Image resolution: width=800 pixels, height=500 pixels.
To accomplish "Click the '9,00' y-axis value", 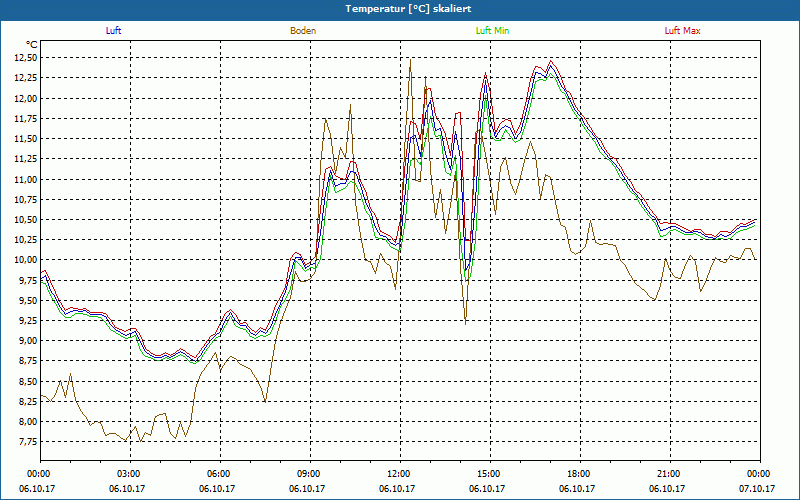I will (x=28, y=341).
